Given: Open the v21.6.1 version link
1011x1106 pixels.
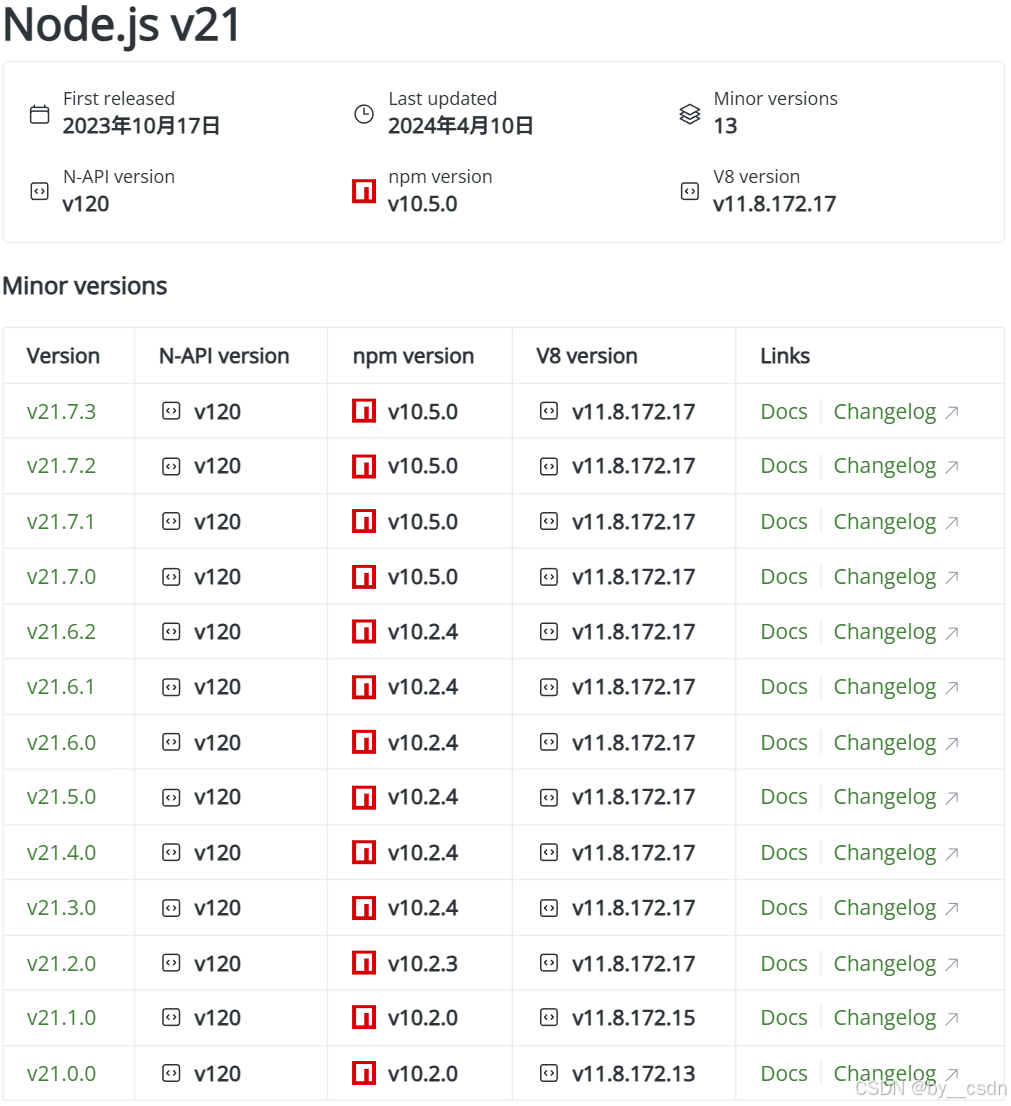Looking at the screenshot, I should [x=61, y=687].
